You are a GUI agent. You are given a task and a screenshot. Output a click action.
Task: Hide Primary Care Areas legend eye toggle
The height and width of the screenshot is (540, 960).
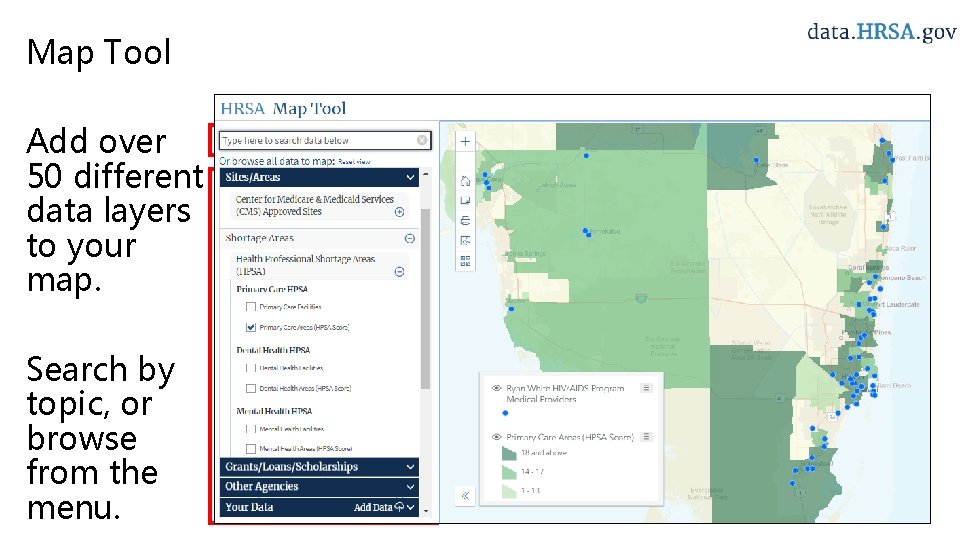(x=497, y=437)
